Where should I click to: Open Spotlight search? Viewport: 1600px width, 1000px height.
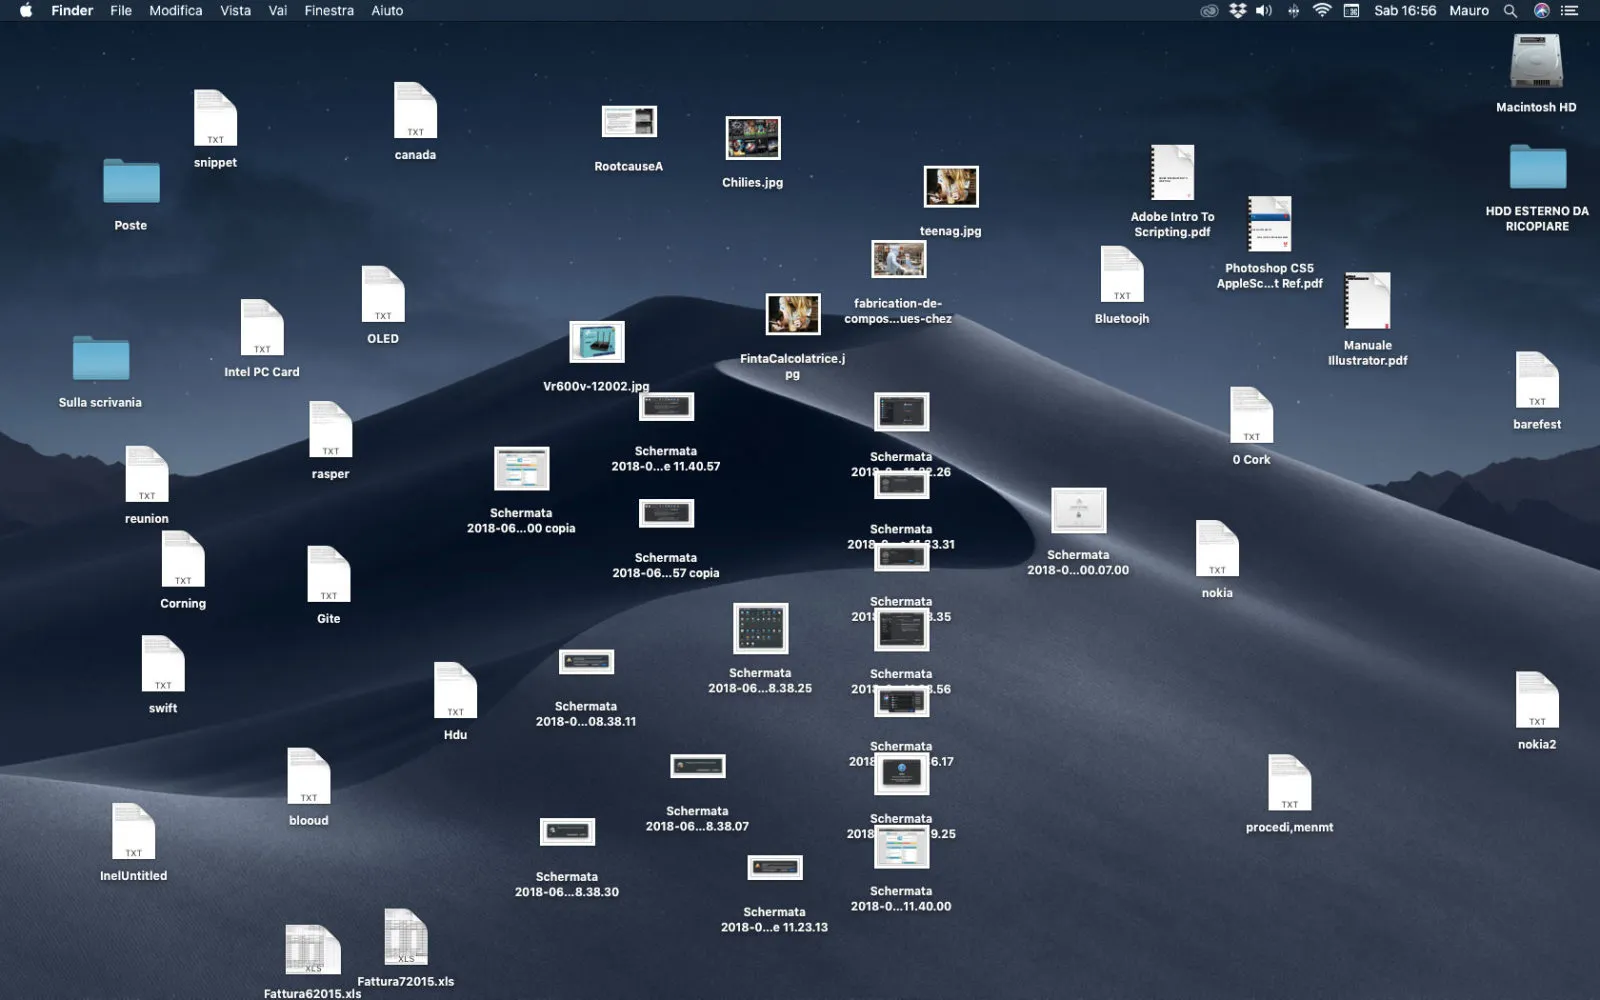click(1510, 11)
